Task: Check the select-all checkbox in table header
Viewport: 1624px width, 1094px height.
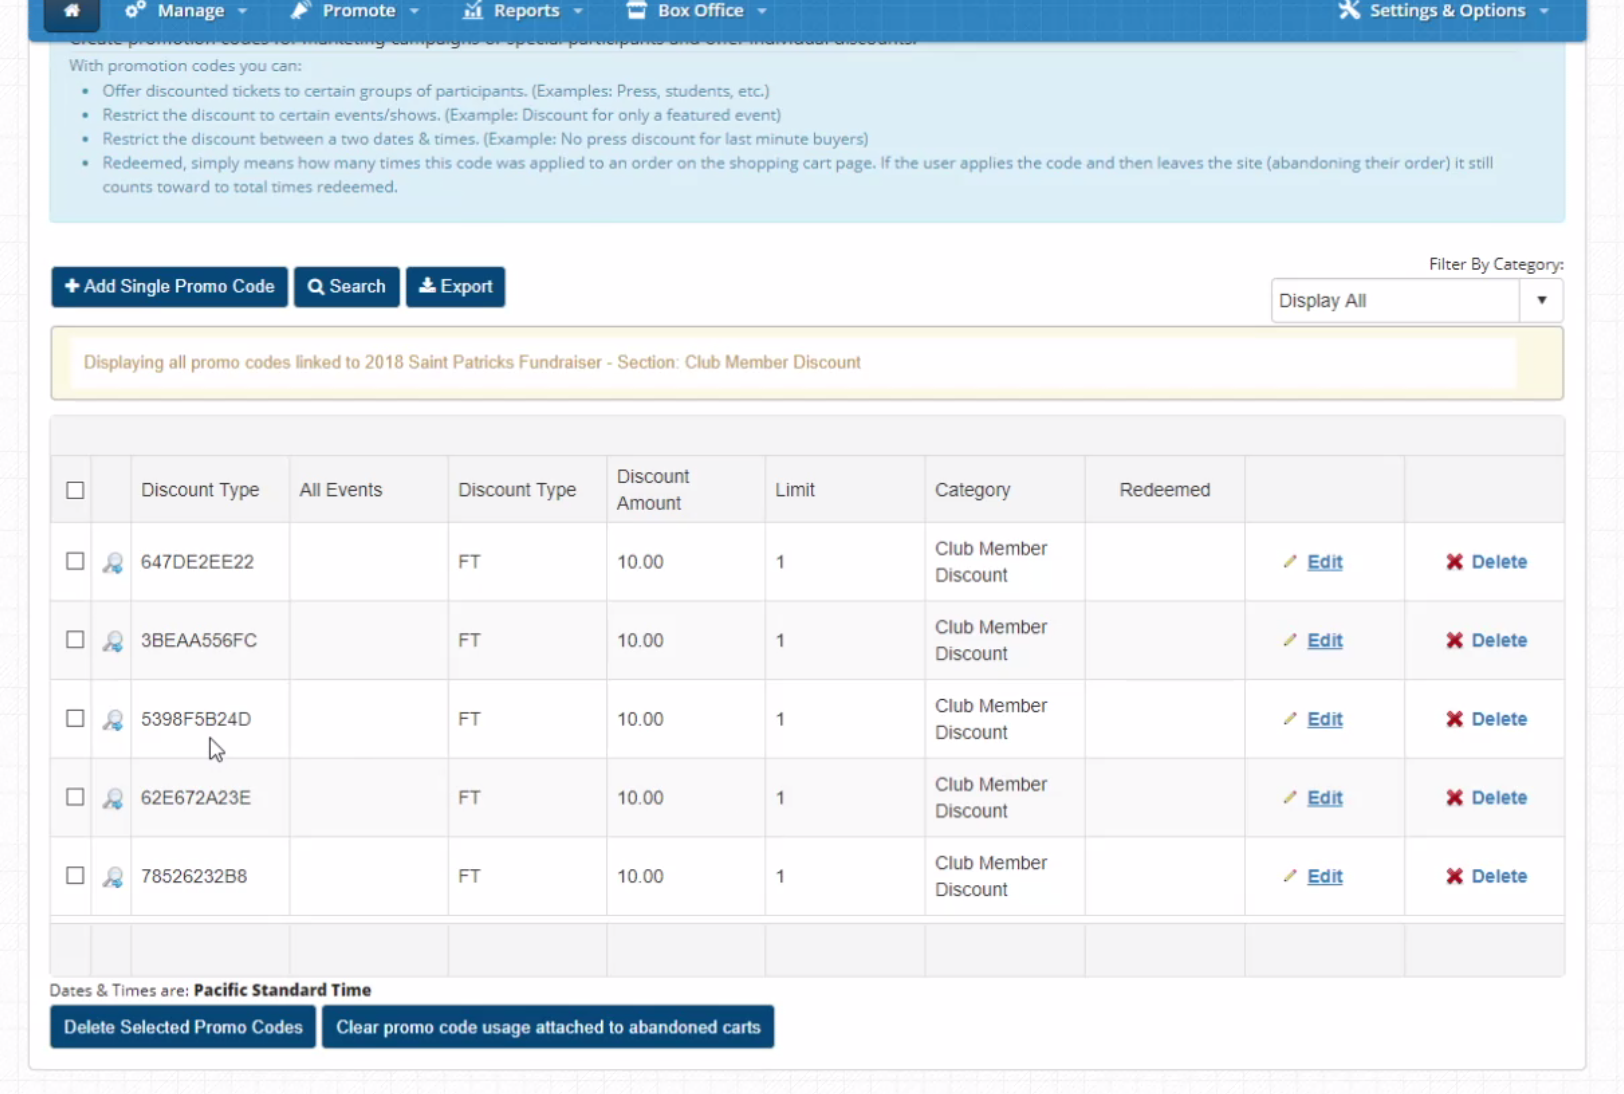Action: tap(75, 490)
